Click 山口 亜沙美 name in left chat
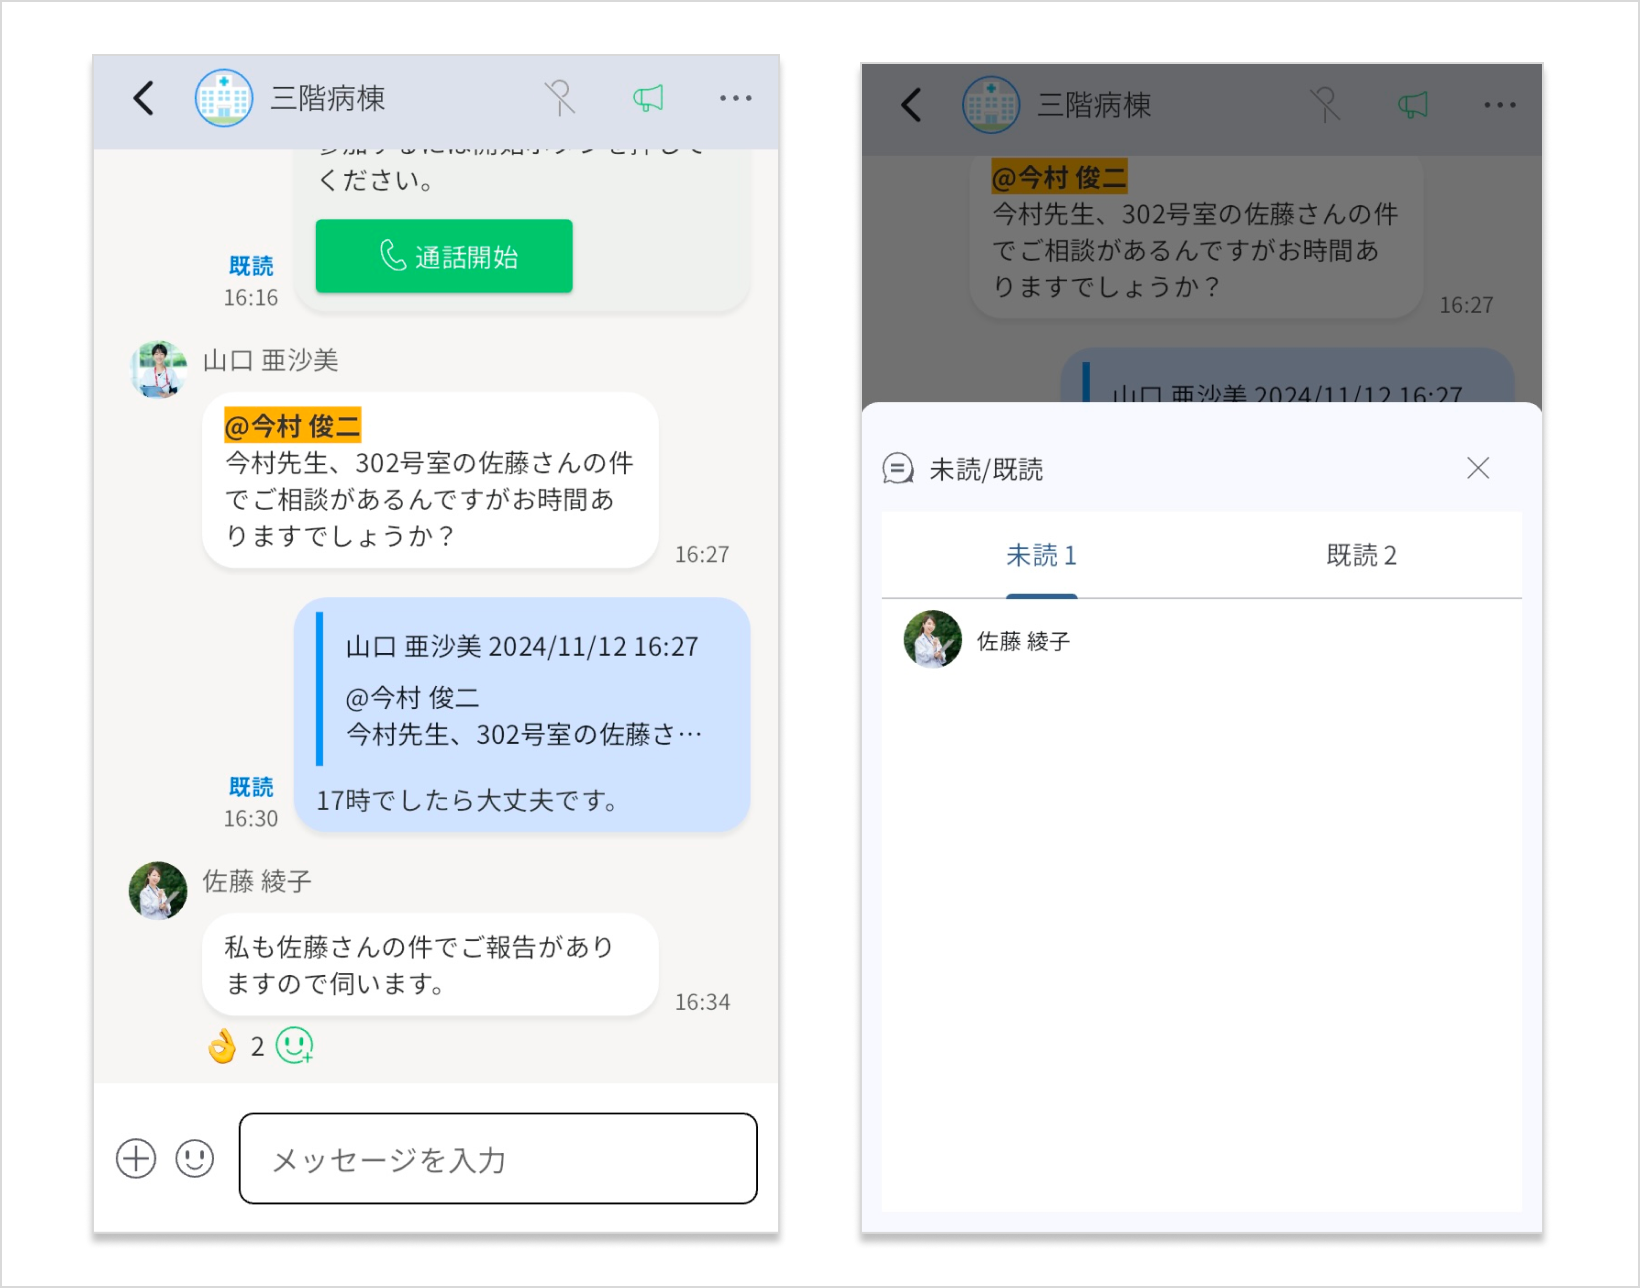 tap(271, 360)
